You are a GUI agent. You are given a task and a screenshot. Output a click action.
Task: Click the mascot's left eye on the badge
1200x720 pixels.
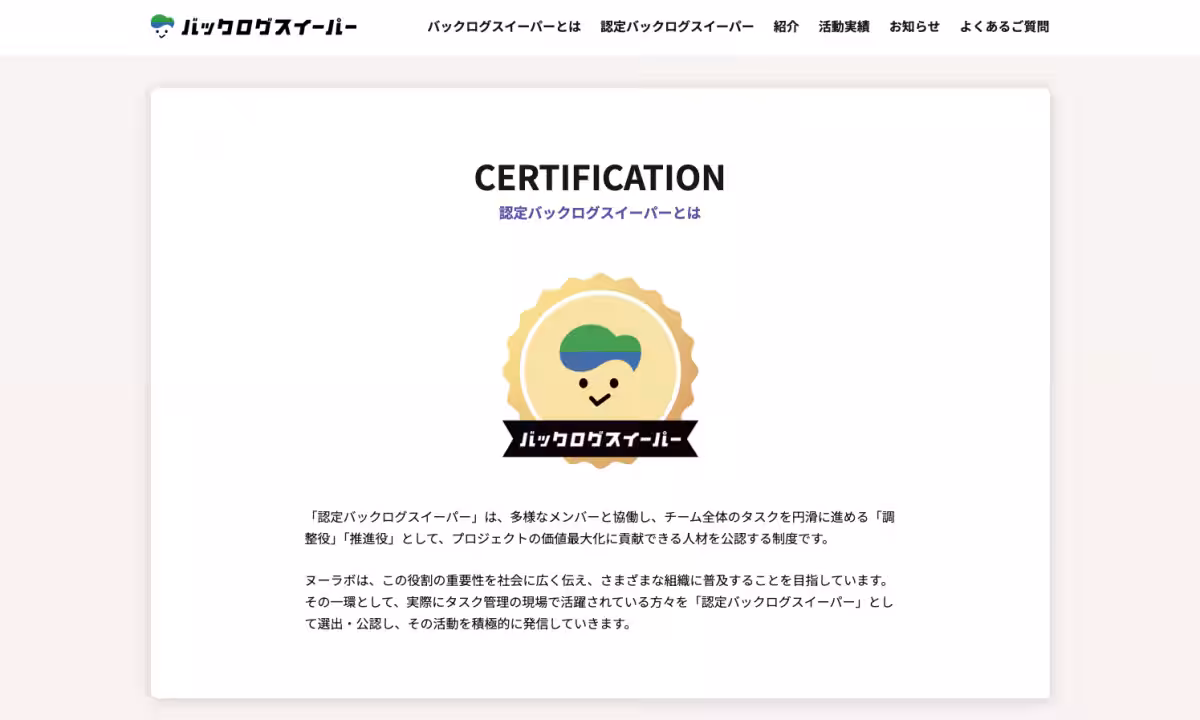(x=581, y=383)
